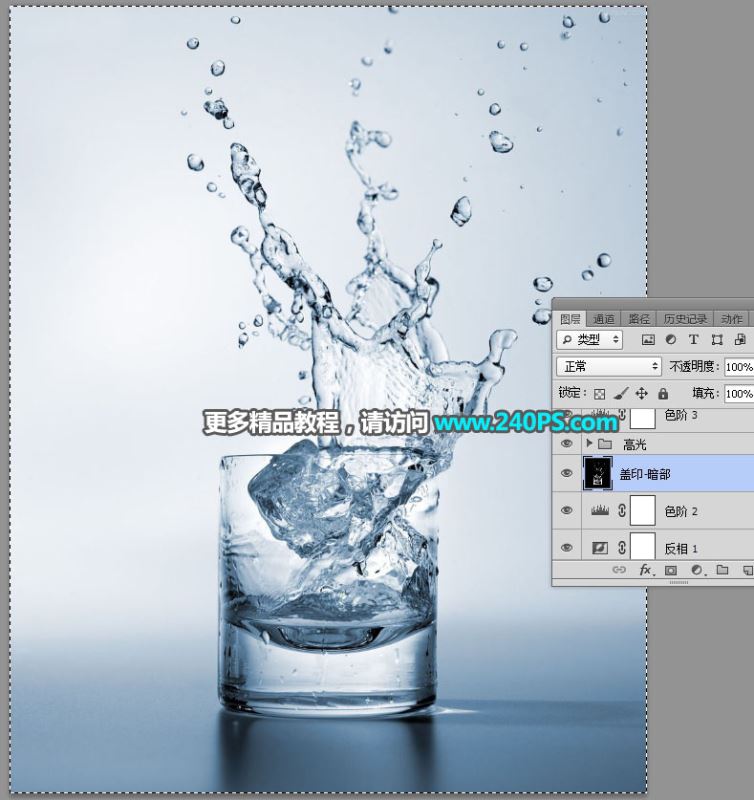
Task: Toggle lock position move icon
Action: [641, 393]
